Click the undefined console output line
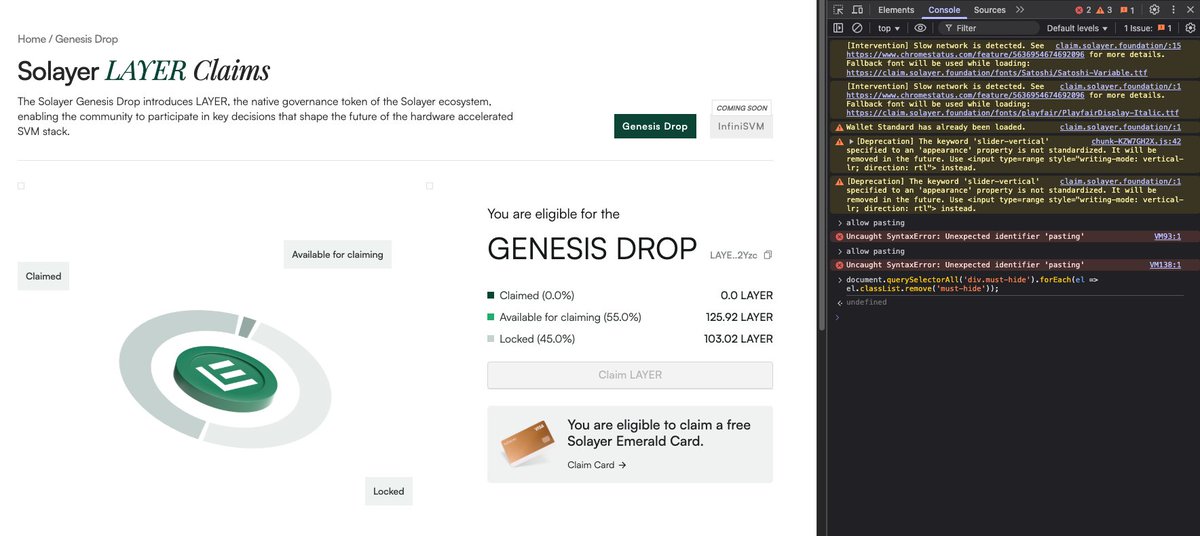The width and height of the screenshot is (1200, 536). pos(866,302)
